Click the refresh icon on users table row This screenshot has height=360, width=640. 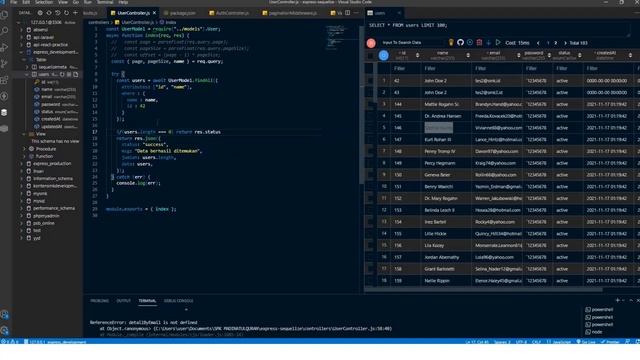[x=62, y=75]
